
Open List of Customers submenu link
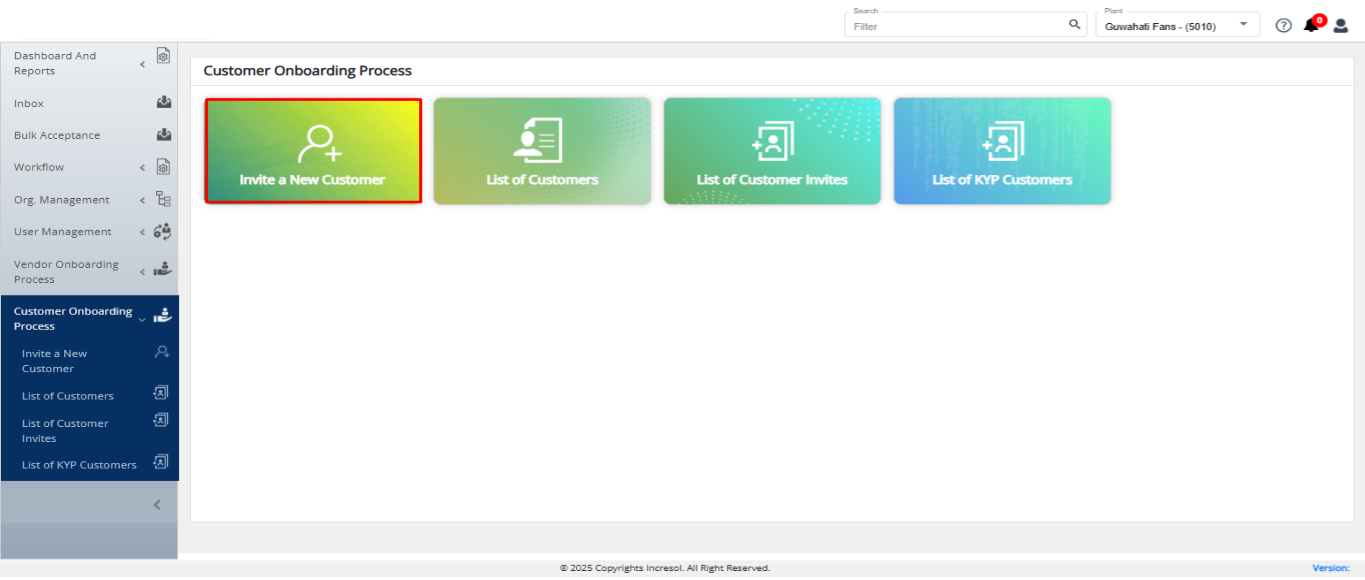68,396
